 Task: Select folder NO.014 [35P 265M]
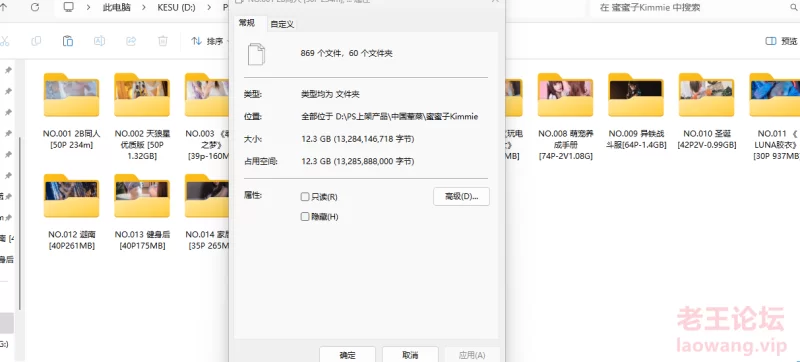tap(207, 212)
